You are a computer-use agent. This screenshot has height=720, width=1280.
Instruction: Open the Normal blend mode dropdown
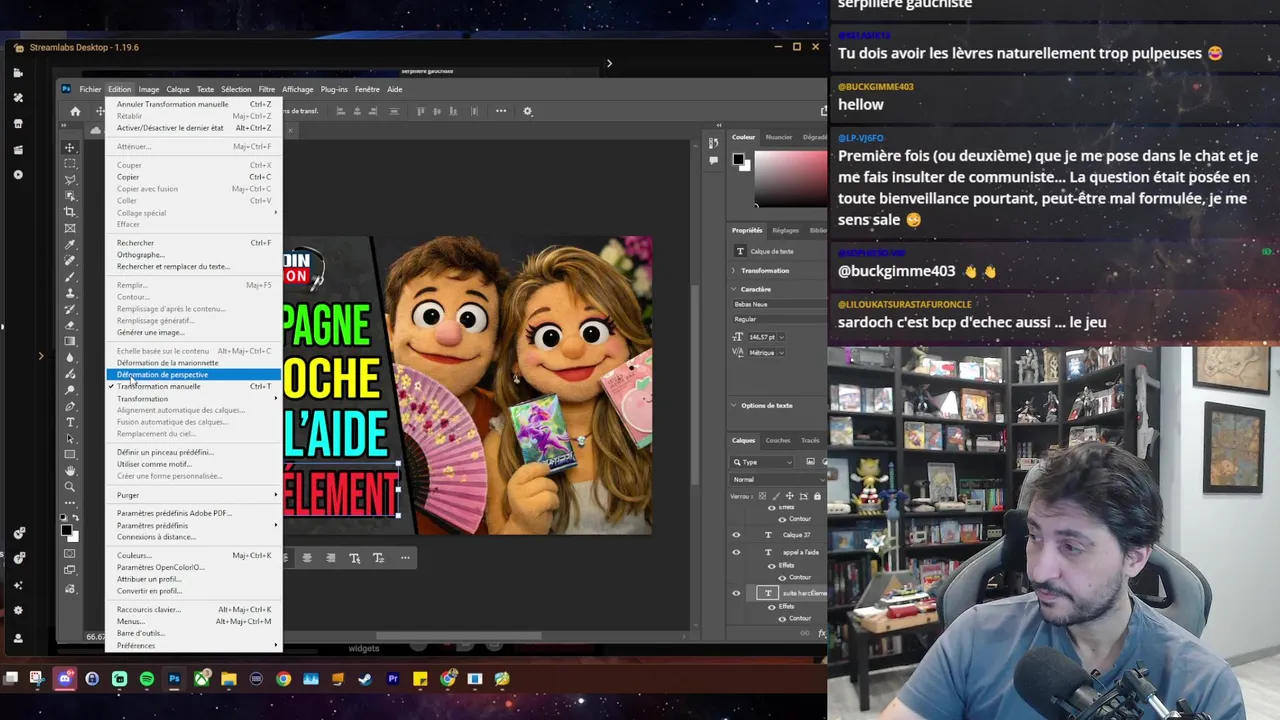click(x=778, y=480)
